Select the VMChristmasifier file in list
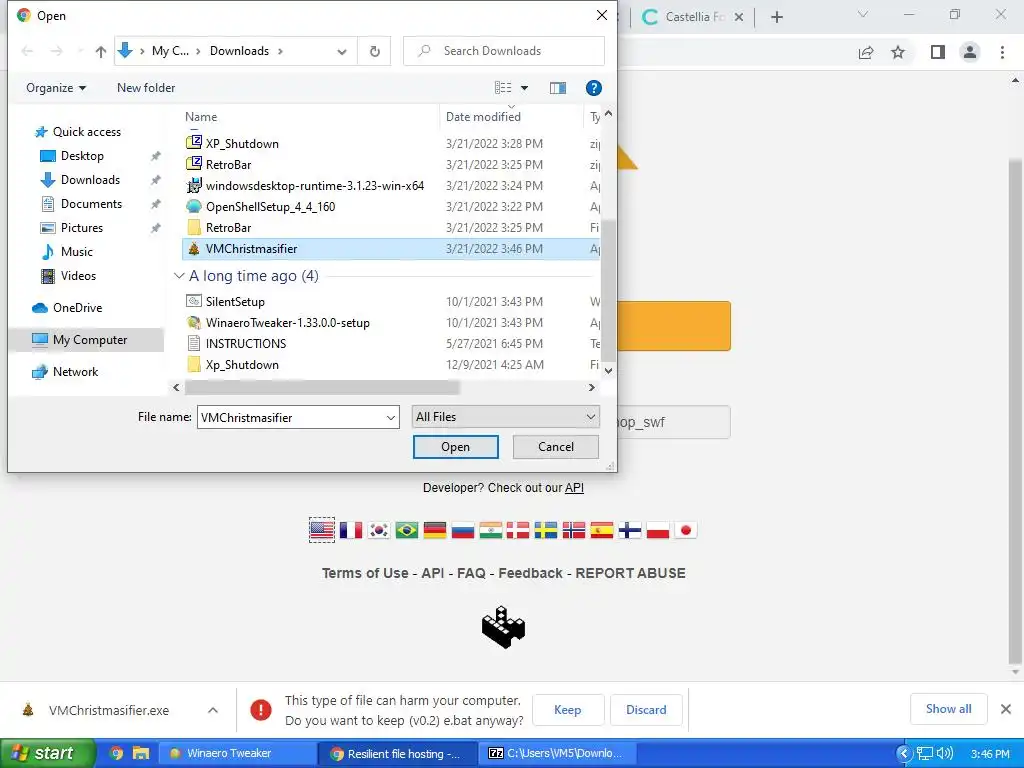Image resolution: width=1024 pixels, height=768 pixels. [391, 249]
